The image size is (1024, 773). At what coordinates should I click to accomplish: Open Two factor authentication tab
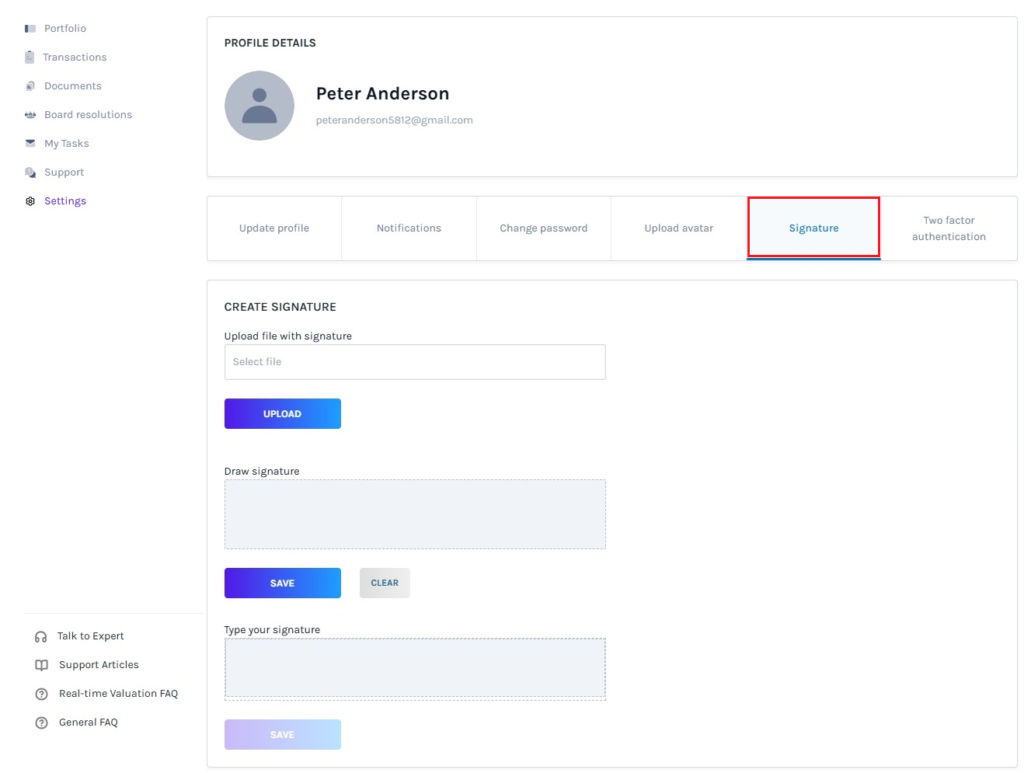click(x=949, y=228)
